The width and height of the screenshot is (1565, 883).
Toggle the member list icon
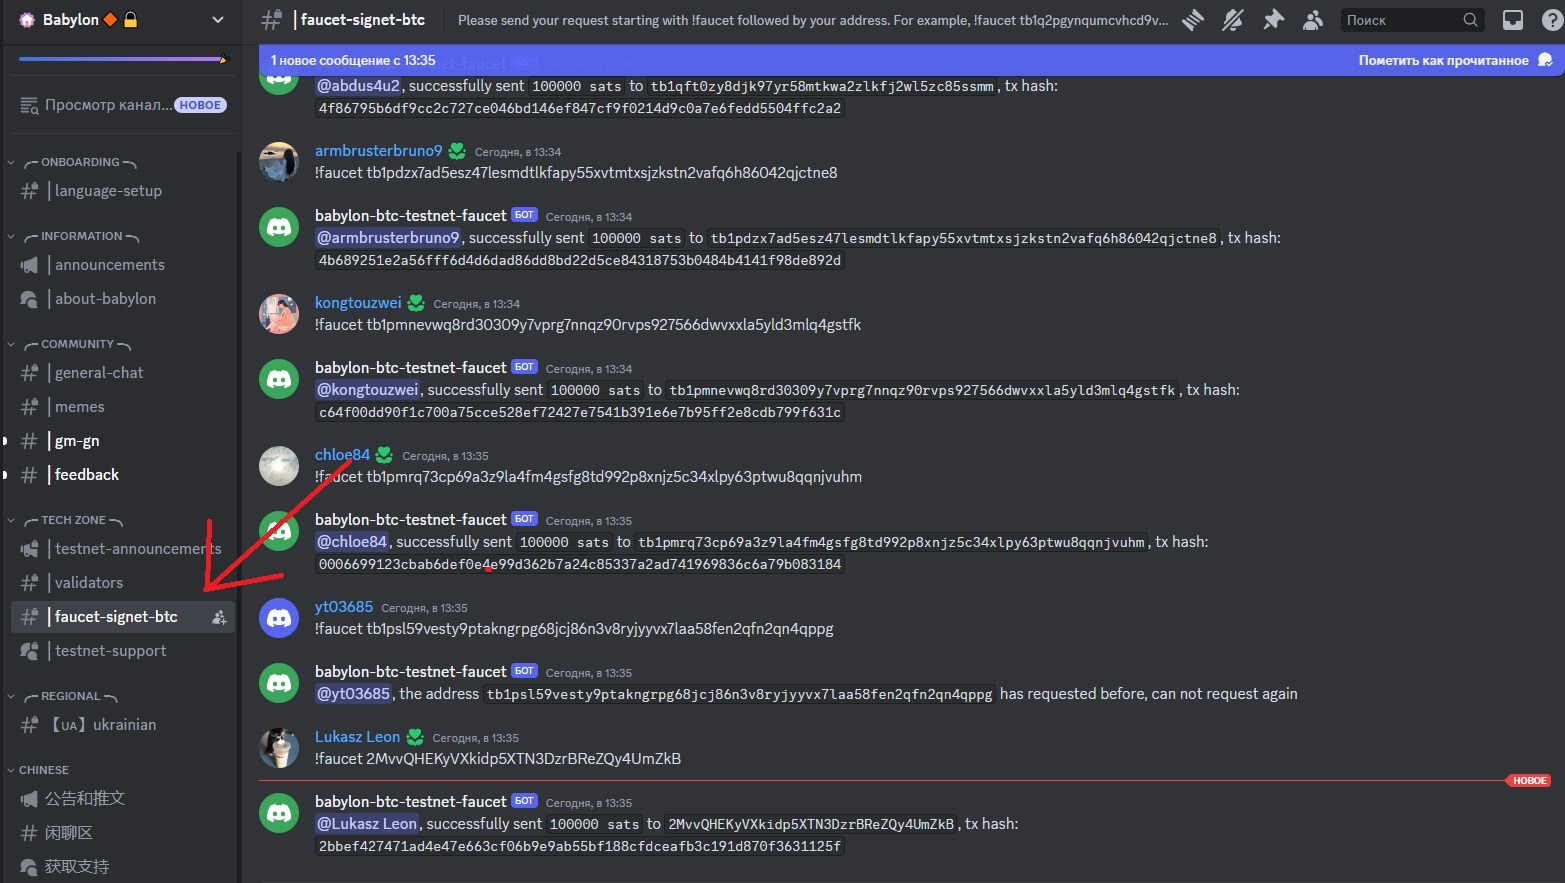(x=1313, y=20)
